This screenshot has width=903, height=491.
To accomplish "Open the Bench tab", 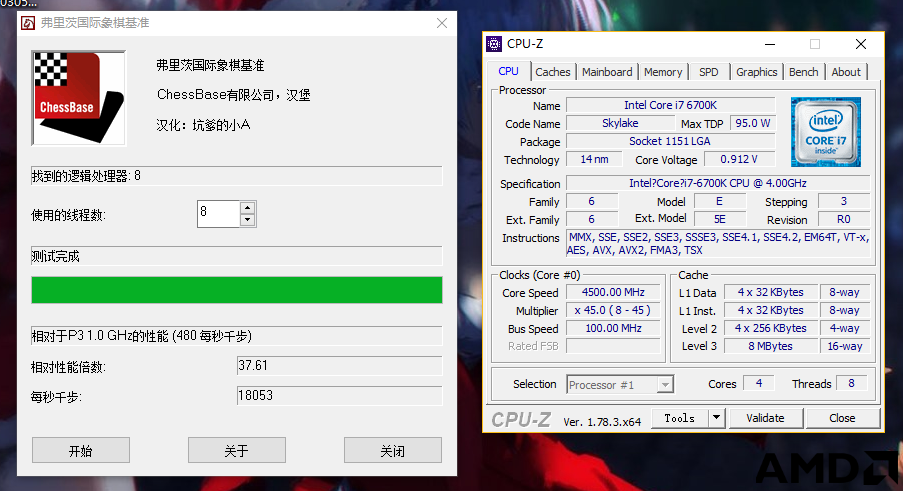I will click(803, 72).
